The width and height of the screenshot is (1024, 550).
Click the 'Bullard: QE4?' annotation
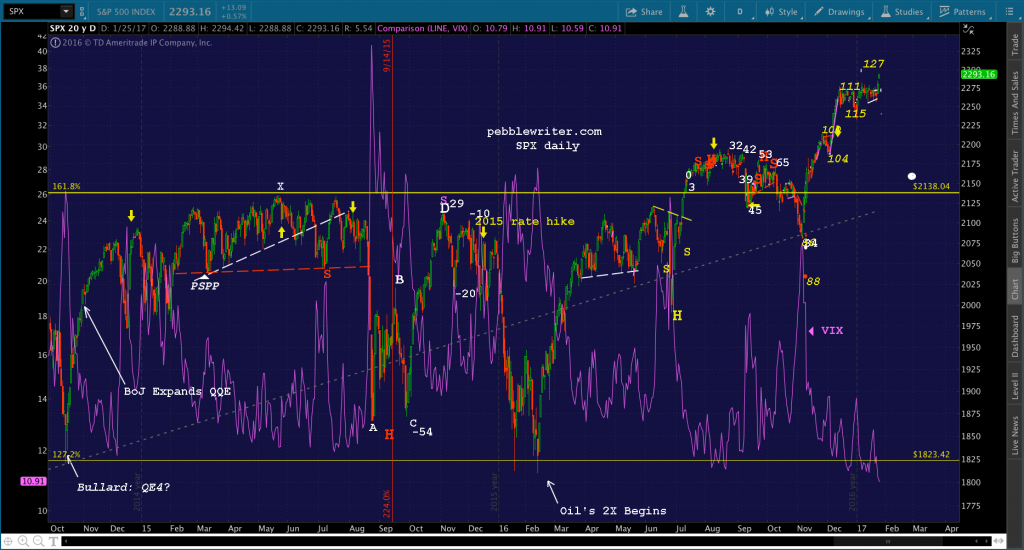coord(123,487)
